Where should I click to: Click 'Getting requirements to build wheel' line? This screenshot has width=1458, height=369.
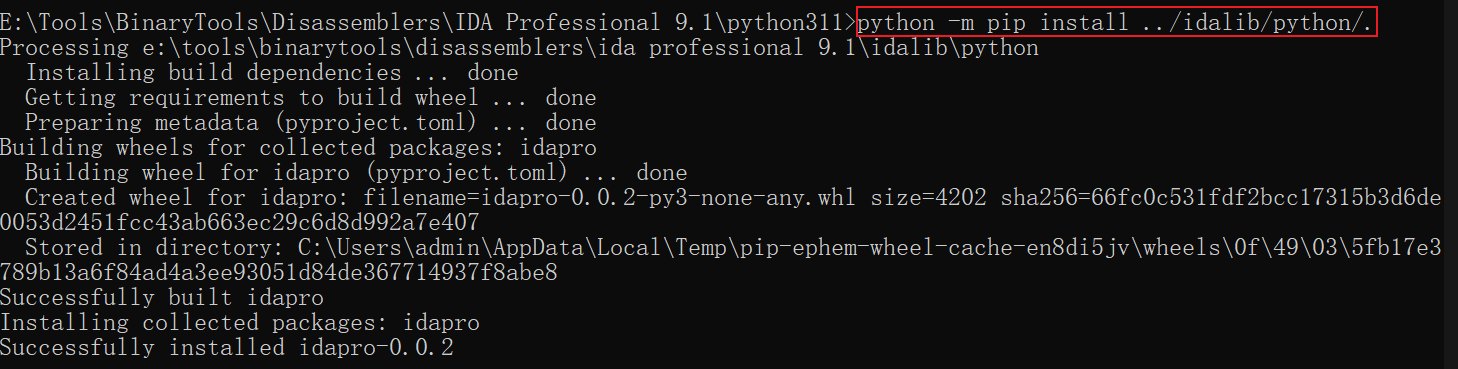pos(311,97)
